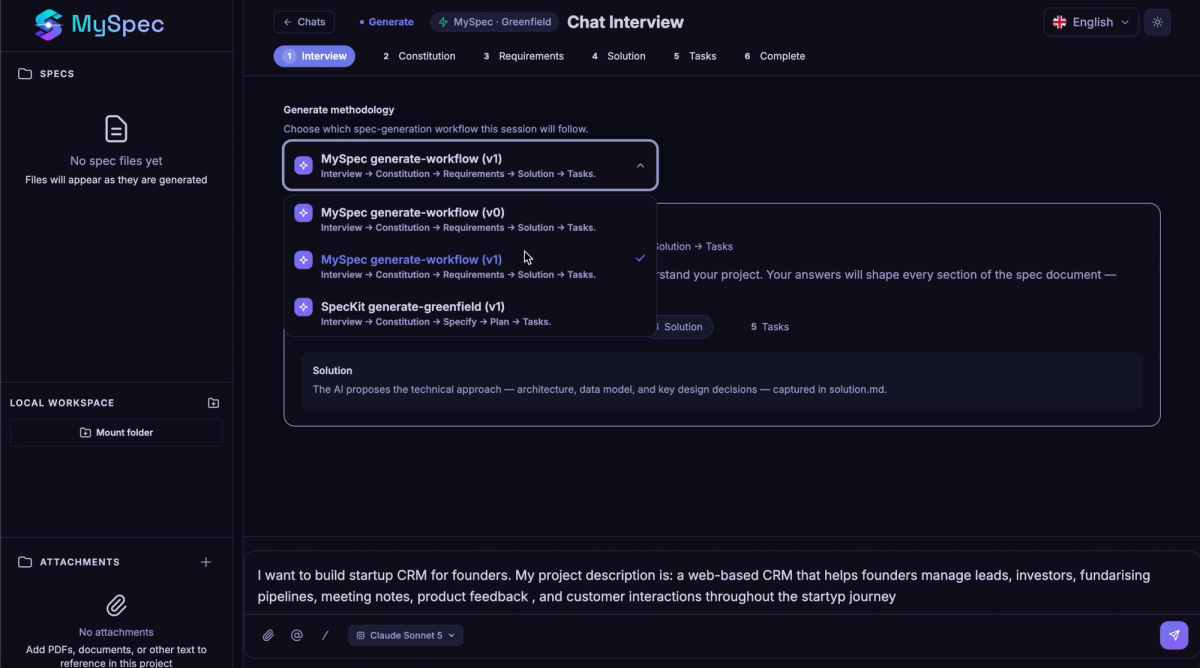The image size is (1200, 668).
Task: Go to the Interview step tab
Action: [314, 56]
